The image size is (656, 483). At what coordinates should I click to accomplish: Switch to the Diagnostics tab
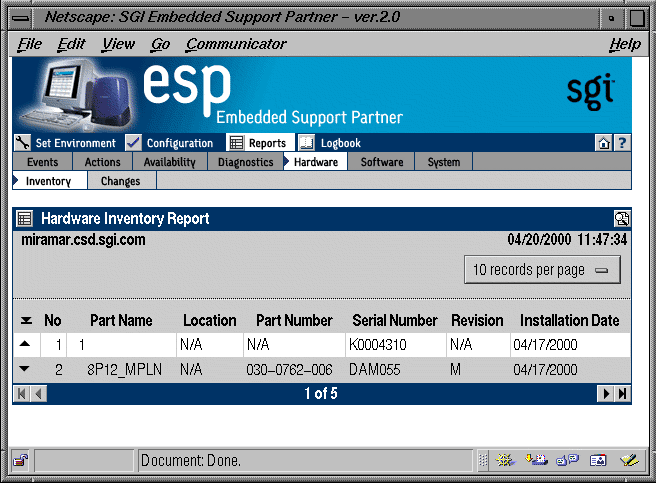click(x=246, y=162)
